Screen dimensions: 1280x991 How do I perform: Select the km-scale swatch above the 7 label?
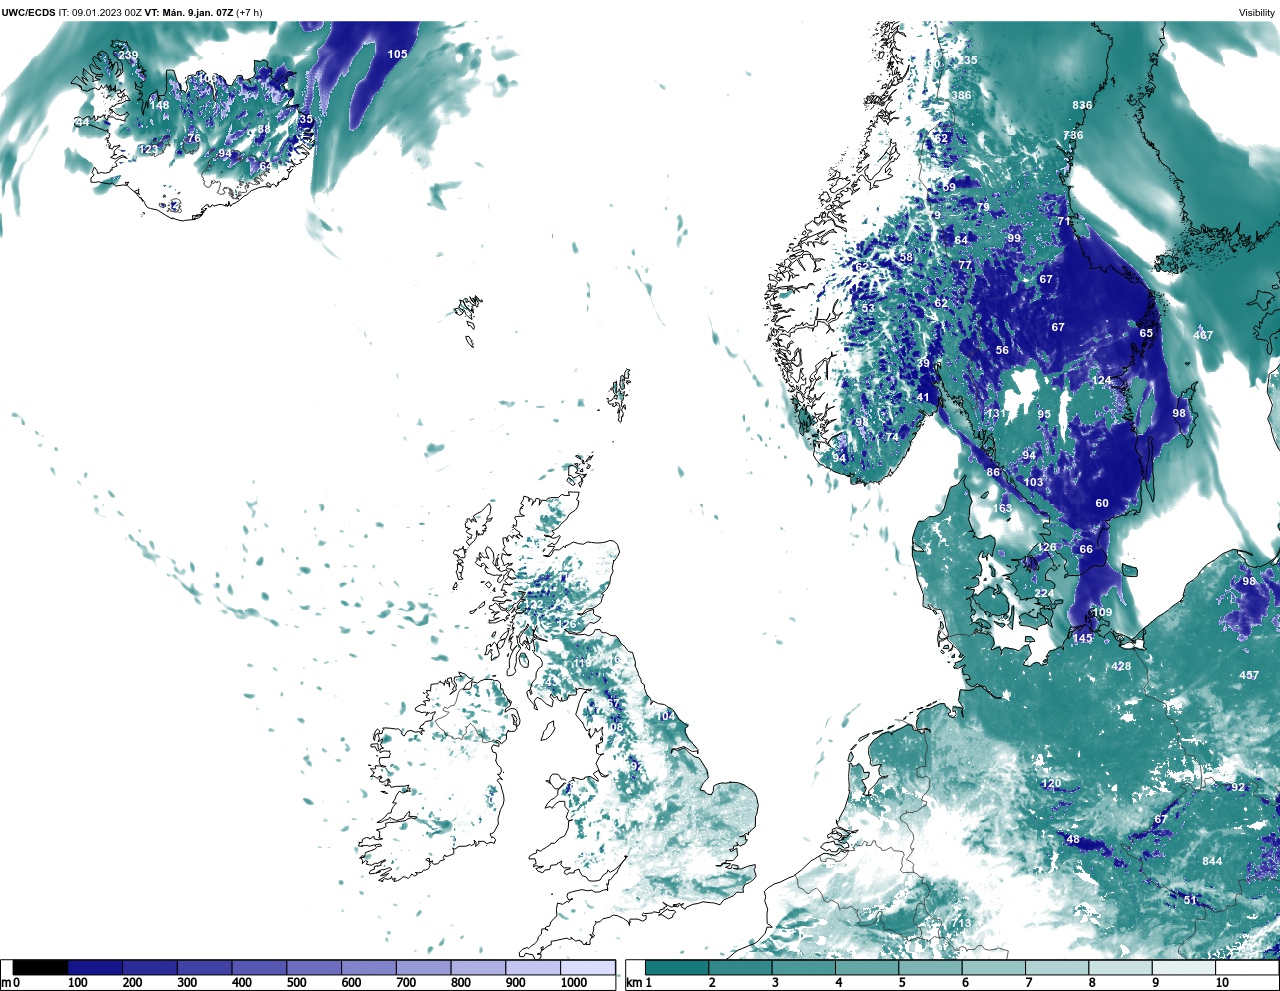(1057, 967)
